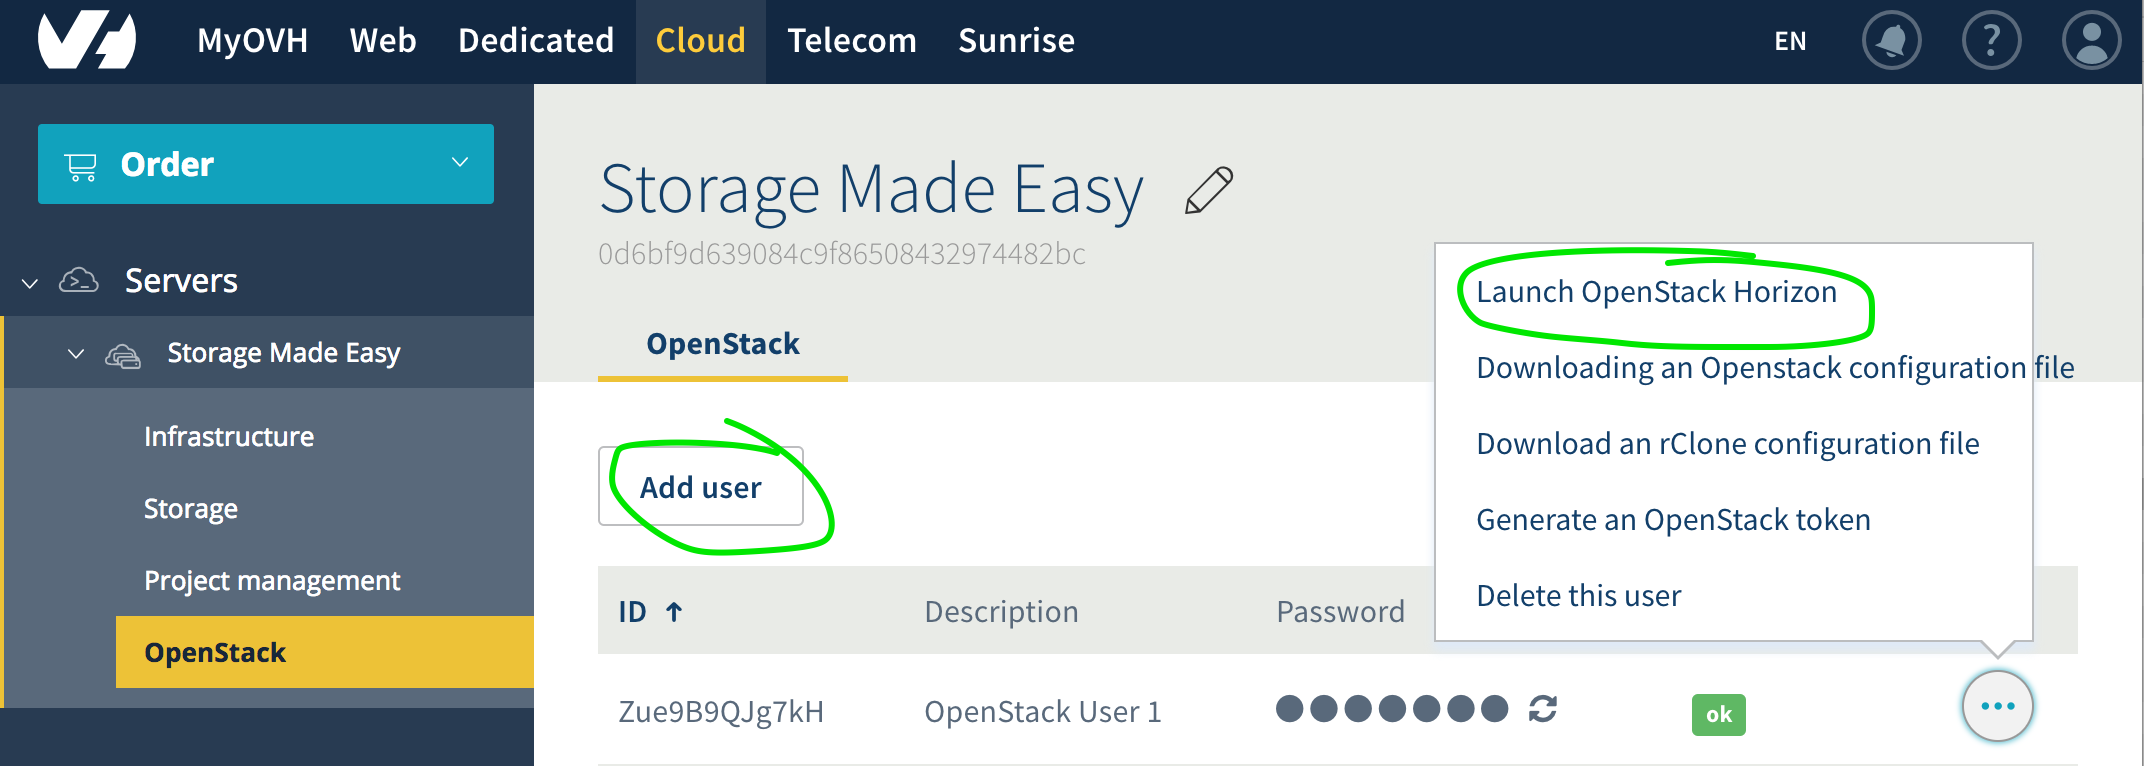The width and height of the screenshot is (2144, 766).
Task: Choose Delete this user option
Action: (x=1578, y=596)
